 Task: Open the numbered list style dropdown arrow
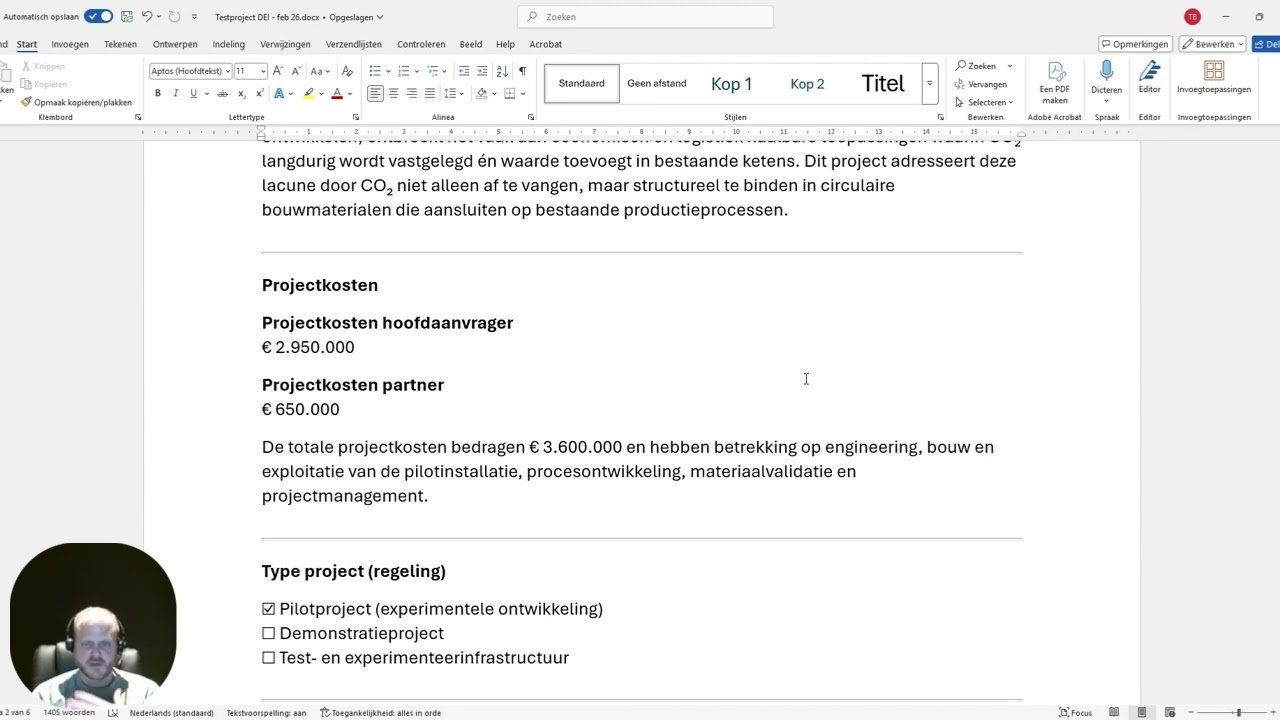416,71
